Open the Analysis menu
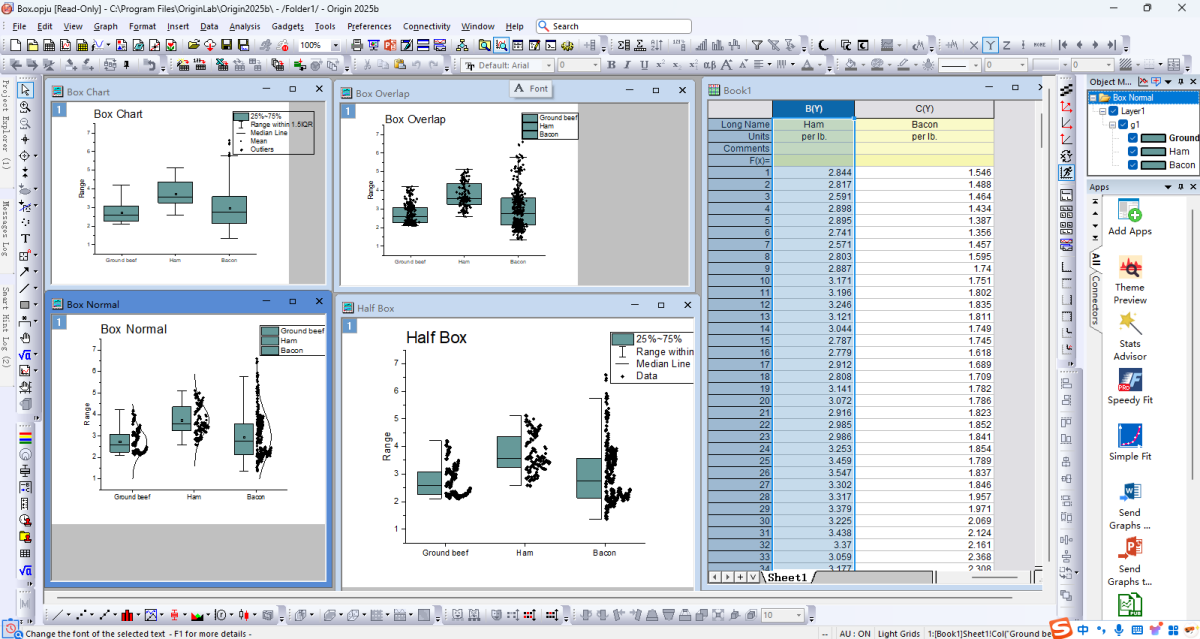This screenshot has height=639, width=1200. (x=244, y=26)
